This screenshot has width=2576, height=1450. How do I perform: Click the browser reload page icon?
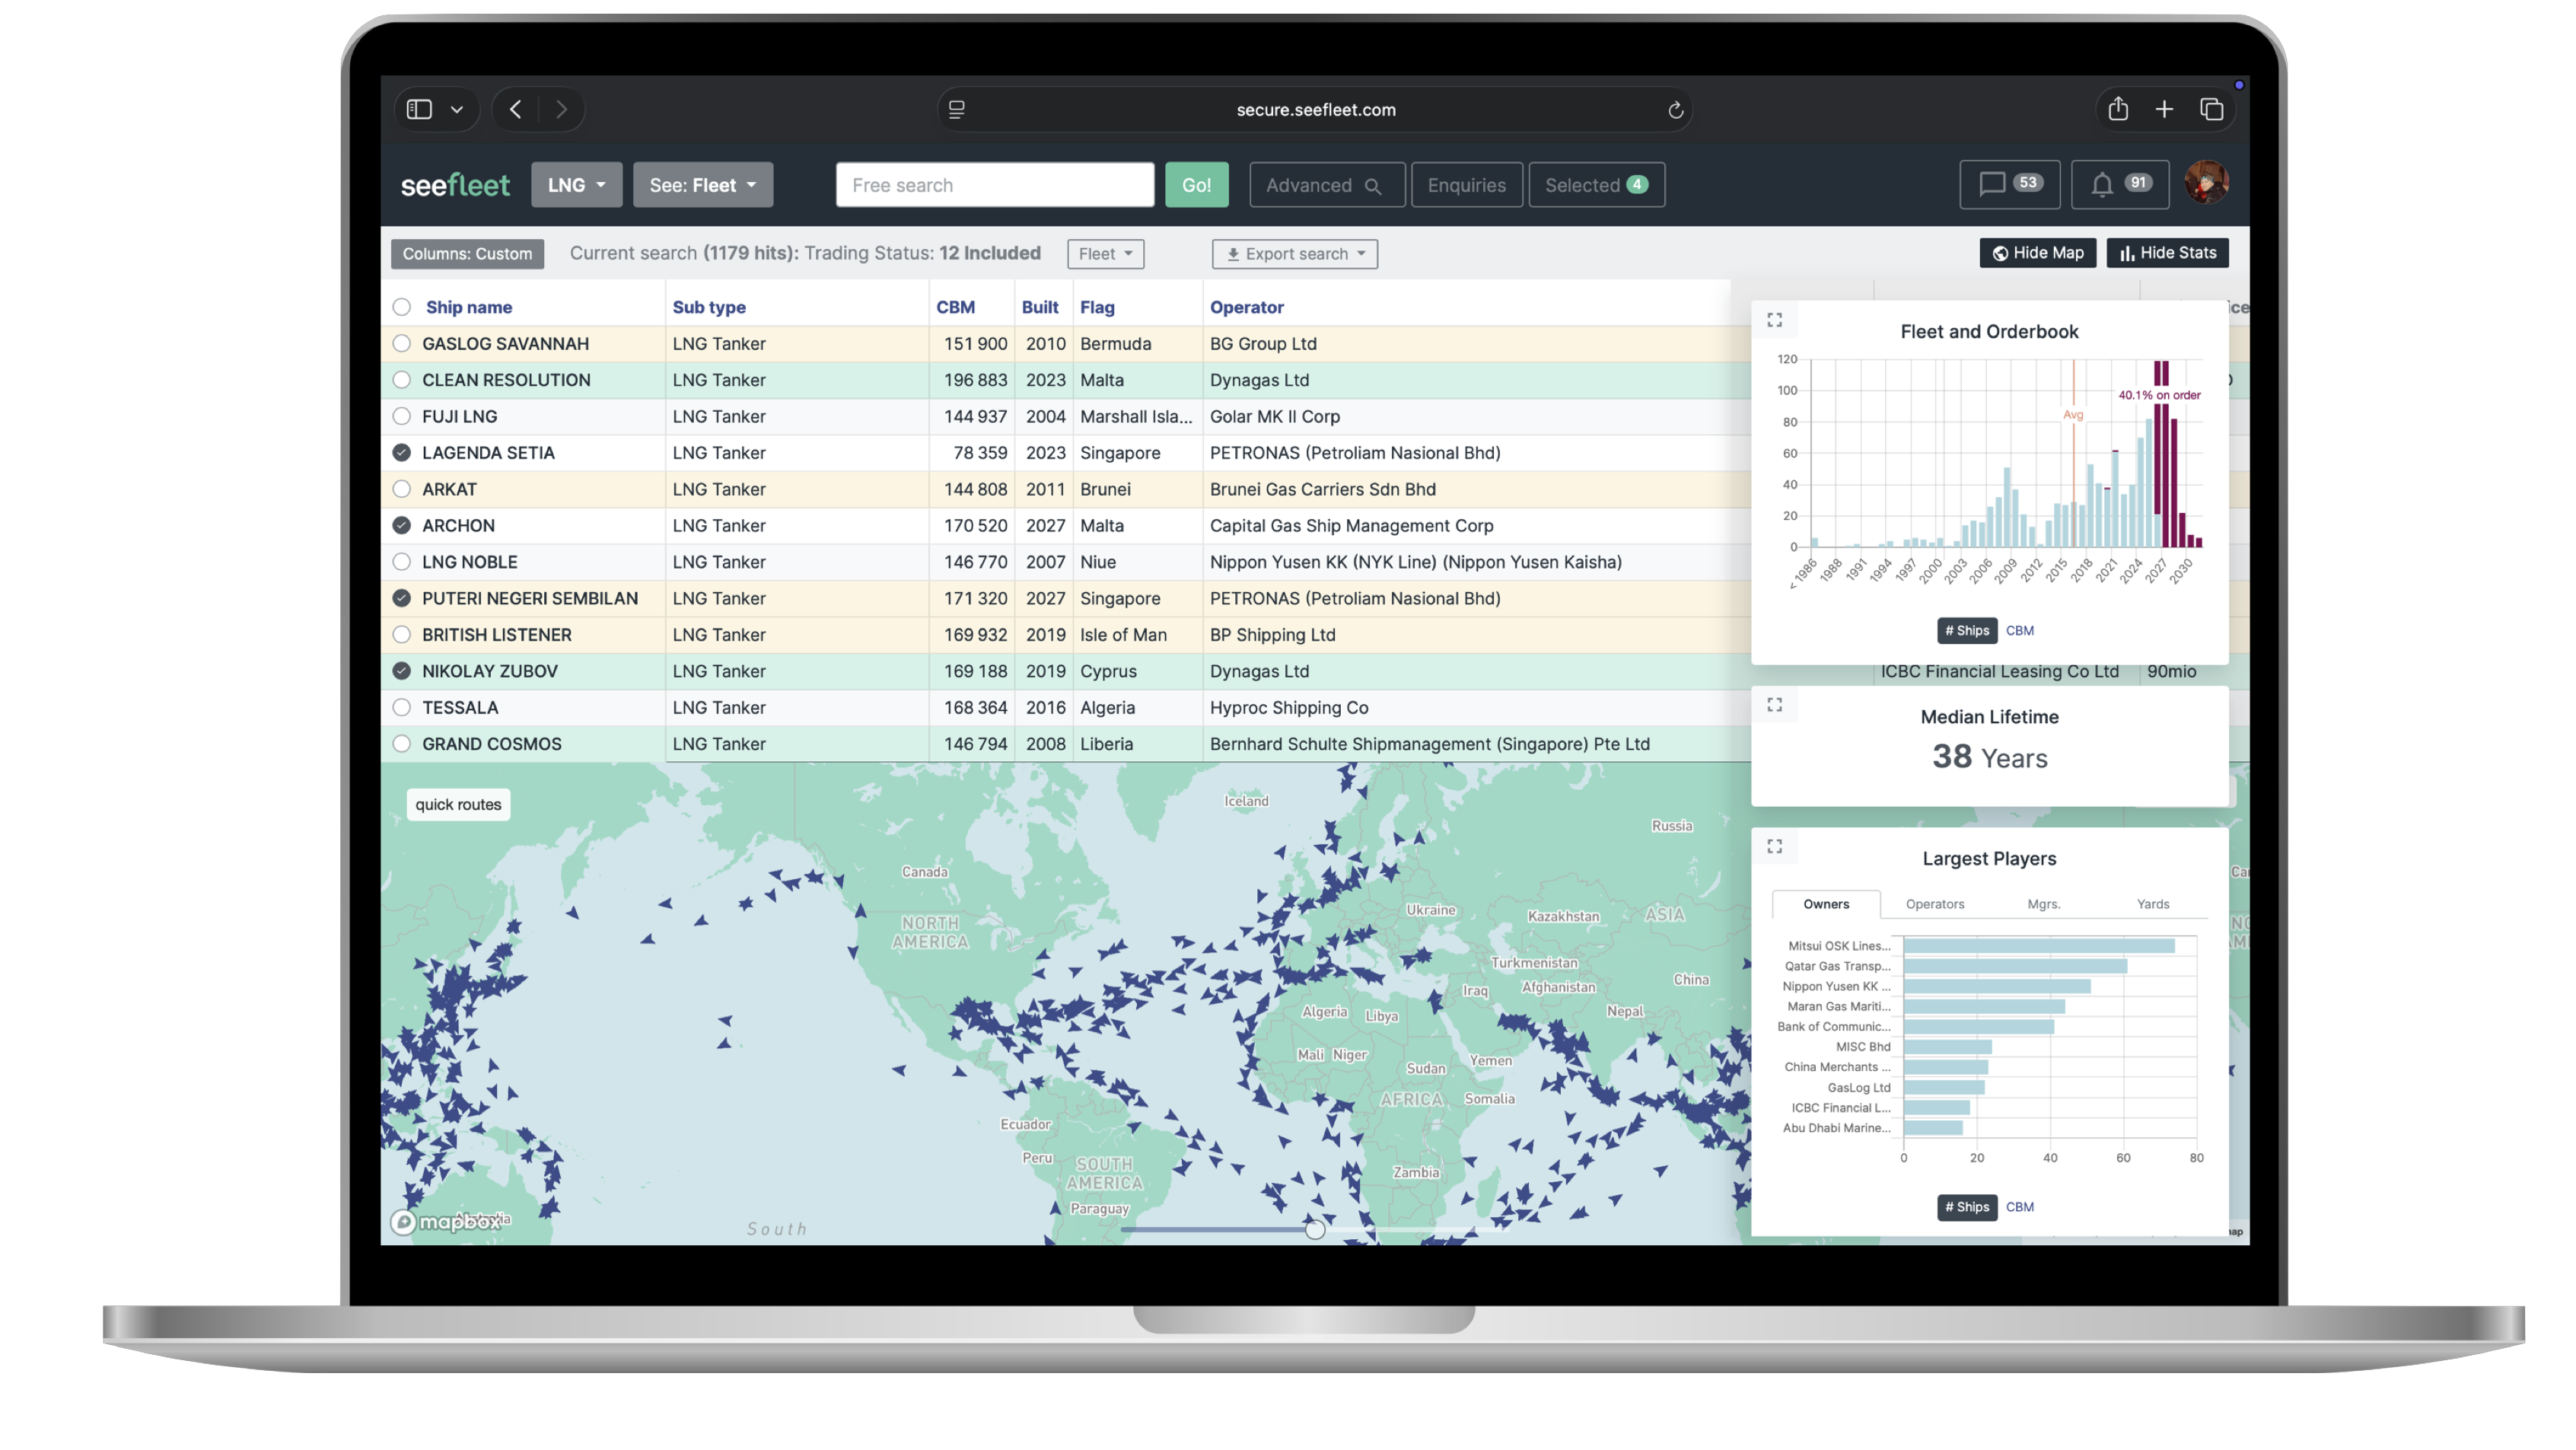1675,110
